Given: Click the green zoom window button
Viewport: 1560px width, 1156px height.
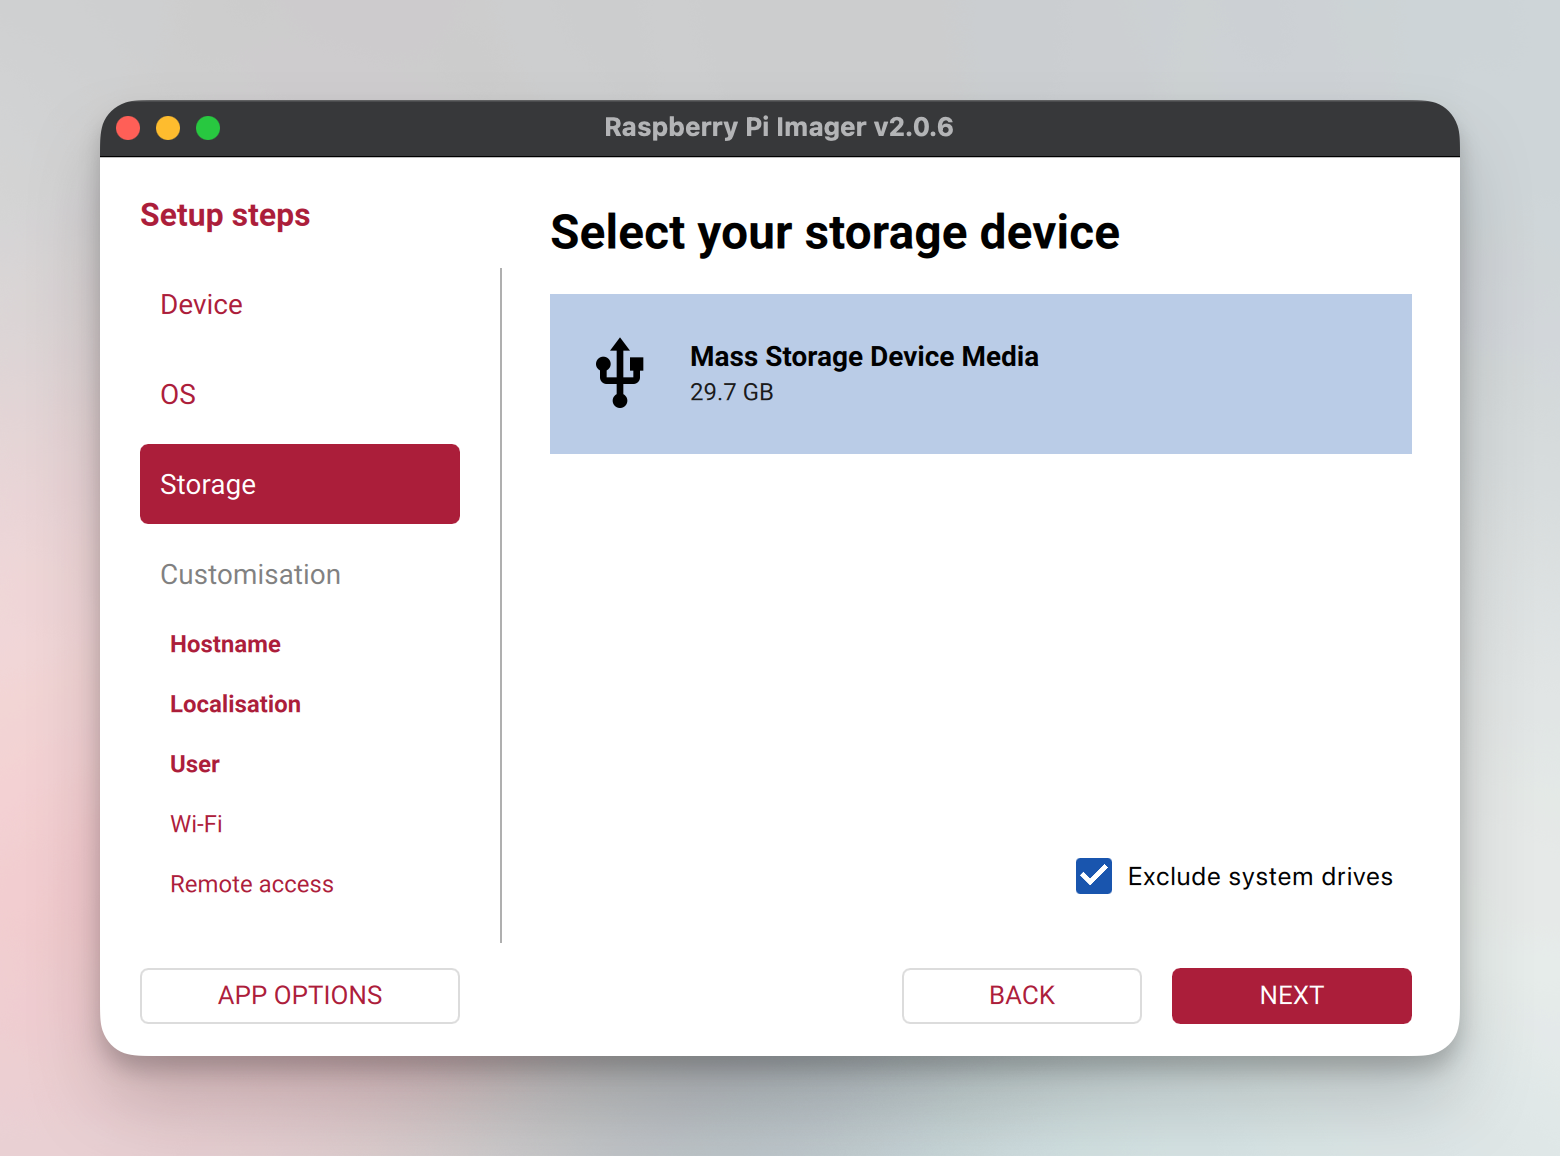Looking at the screenshot, I should 208,128.
